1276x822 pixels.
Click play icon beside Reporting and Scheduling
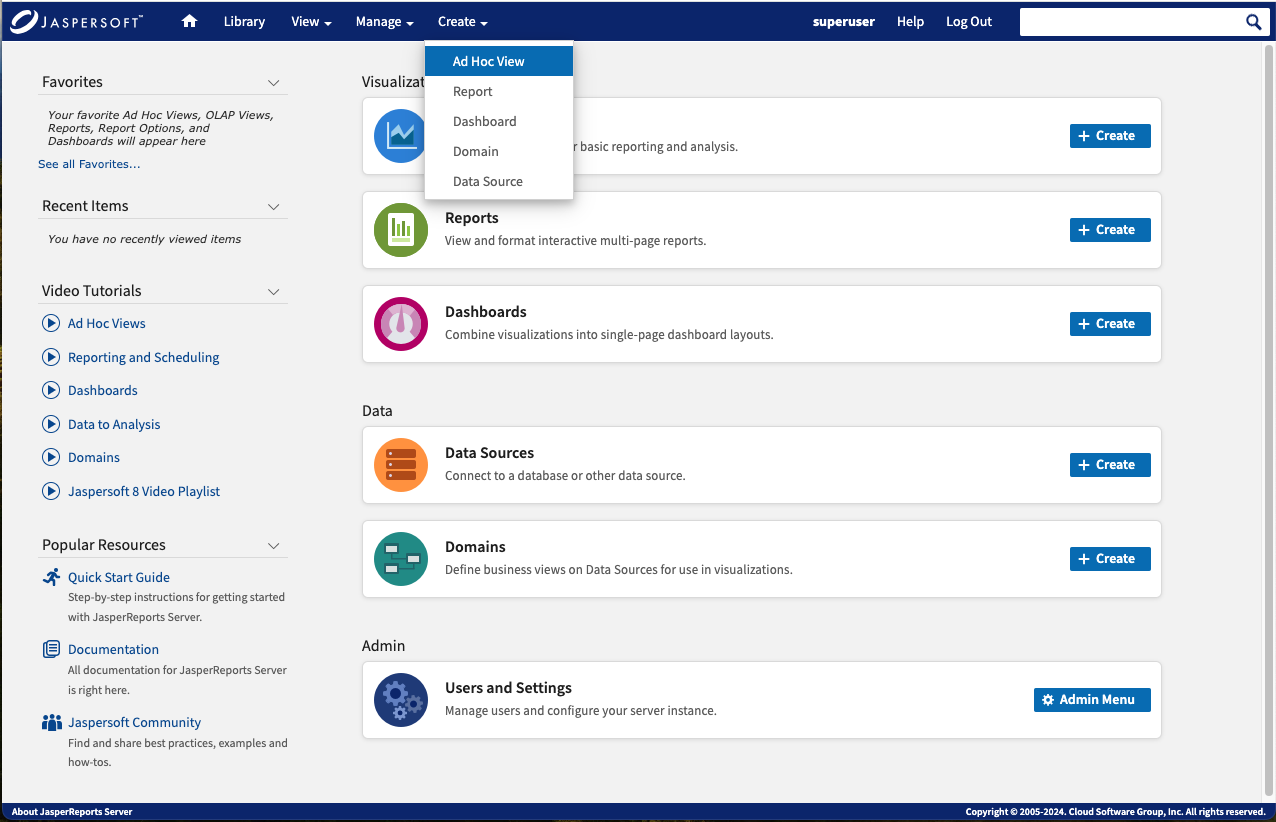point(51,357)
